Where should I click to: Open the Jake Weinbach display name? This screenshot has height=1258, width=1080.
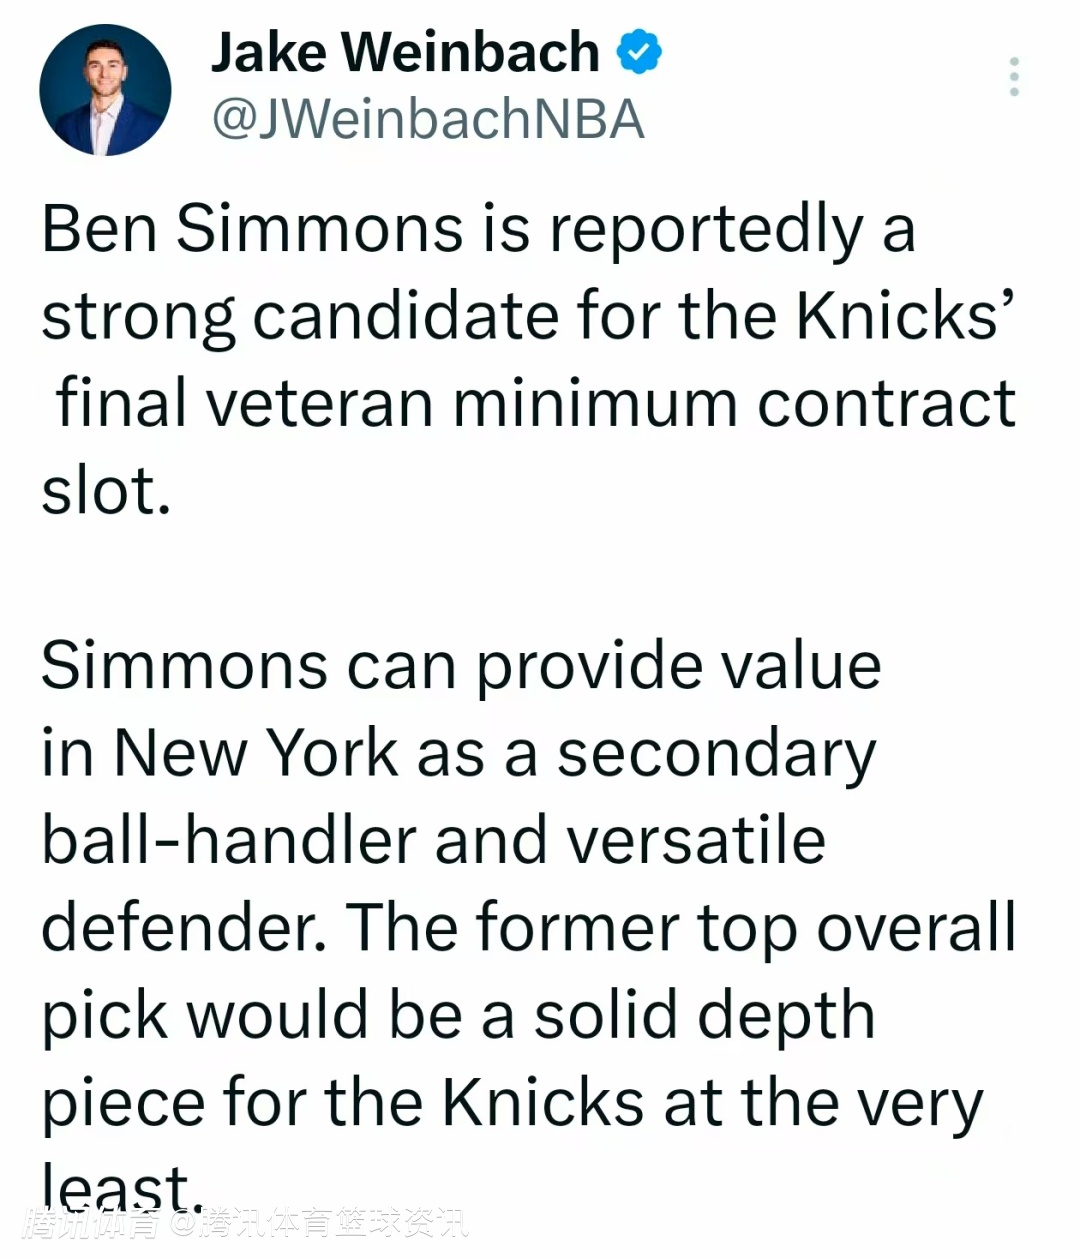405,52
